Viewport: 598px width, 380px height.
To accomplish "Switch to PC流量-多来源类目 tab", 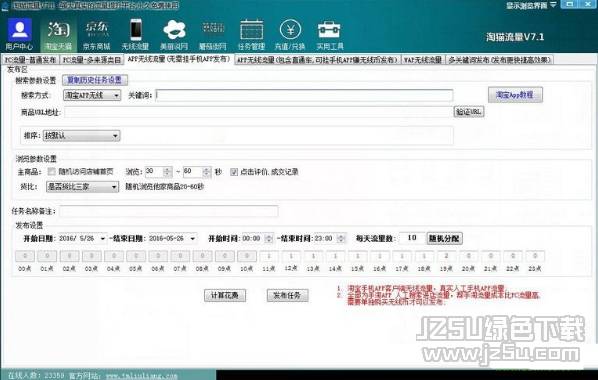I will pos(92,60).
